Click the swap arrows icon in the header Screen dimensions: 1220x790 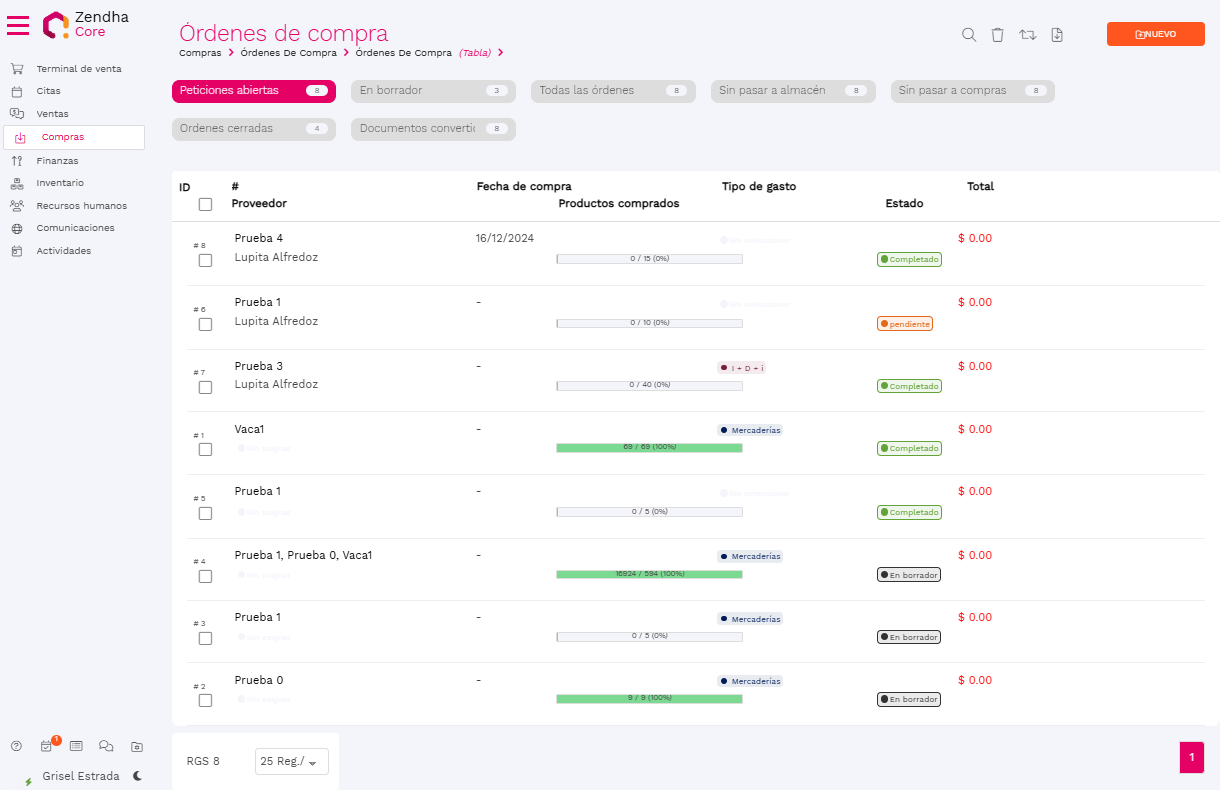click(1027, 35)
